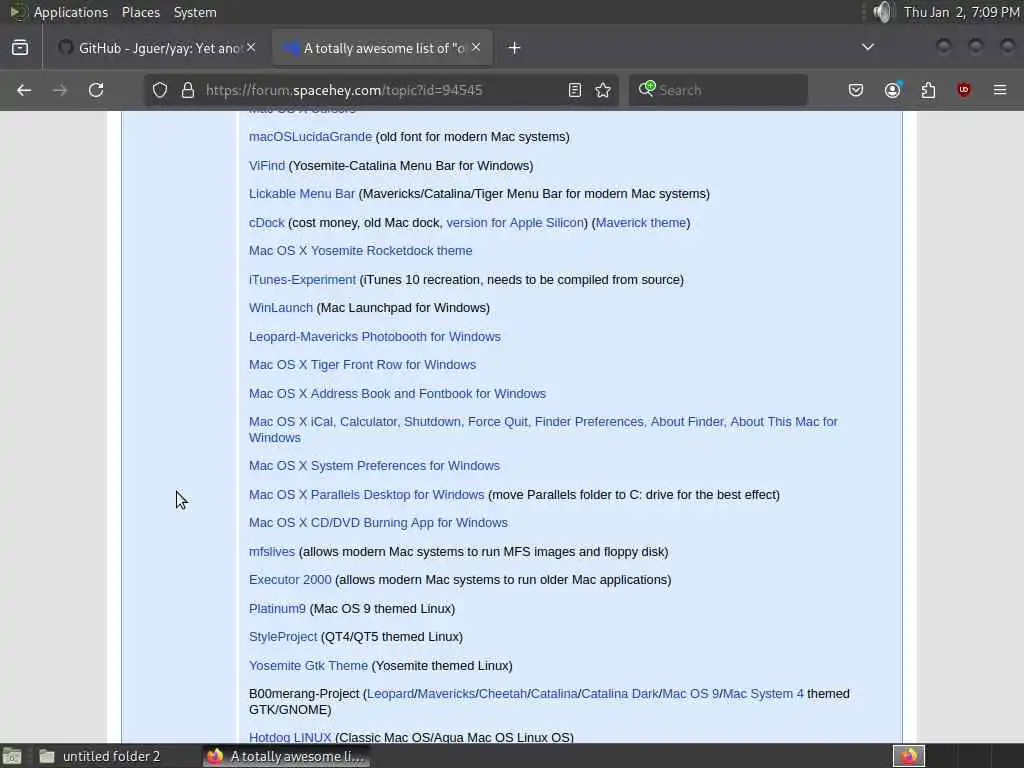Open the Lickable Menu Bar link
1024x768 pixels.
click(x=302, y=193)
